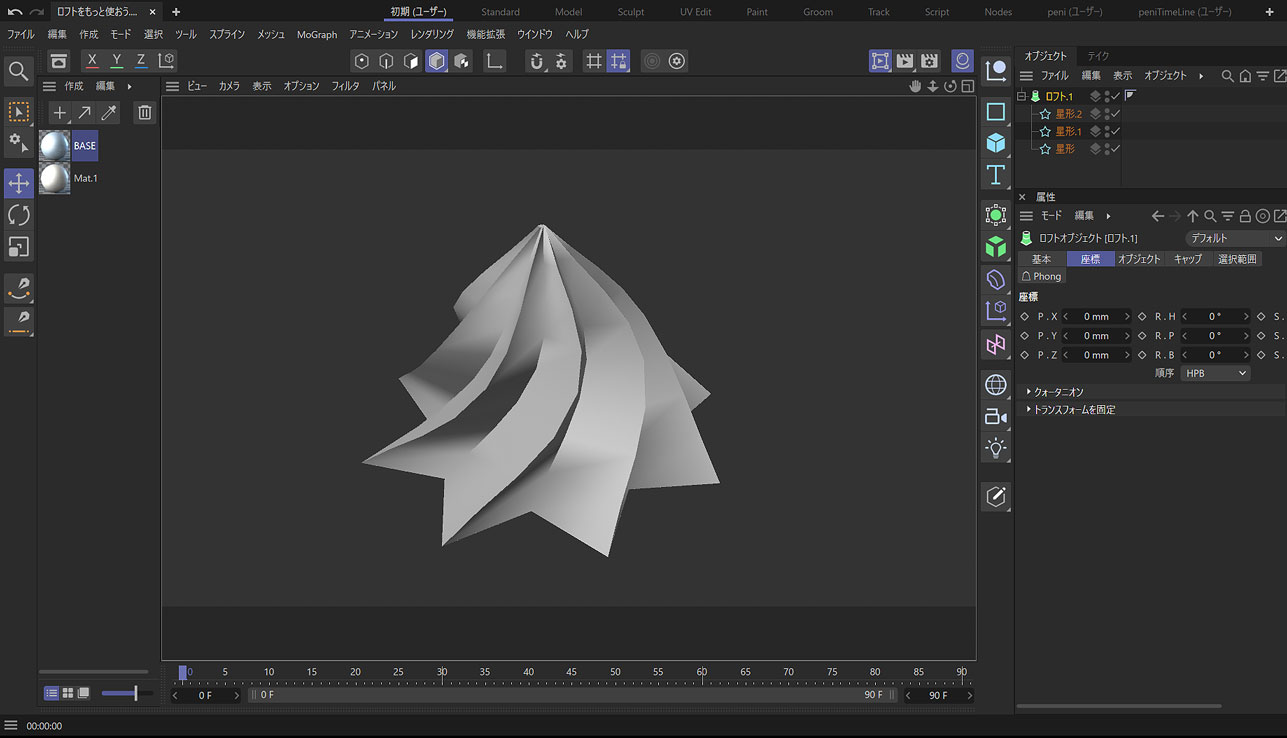
Task: Add a Light object
Action: click(995, 448)
